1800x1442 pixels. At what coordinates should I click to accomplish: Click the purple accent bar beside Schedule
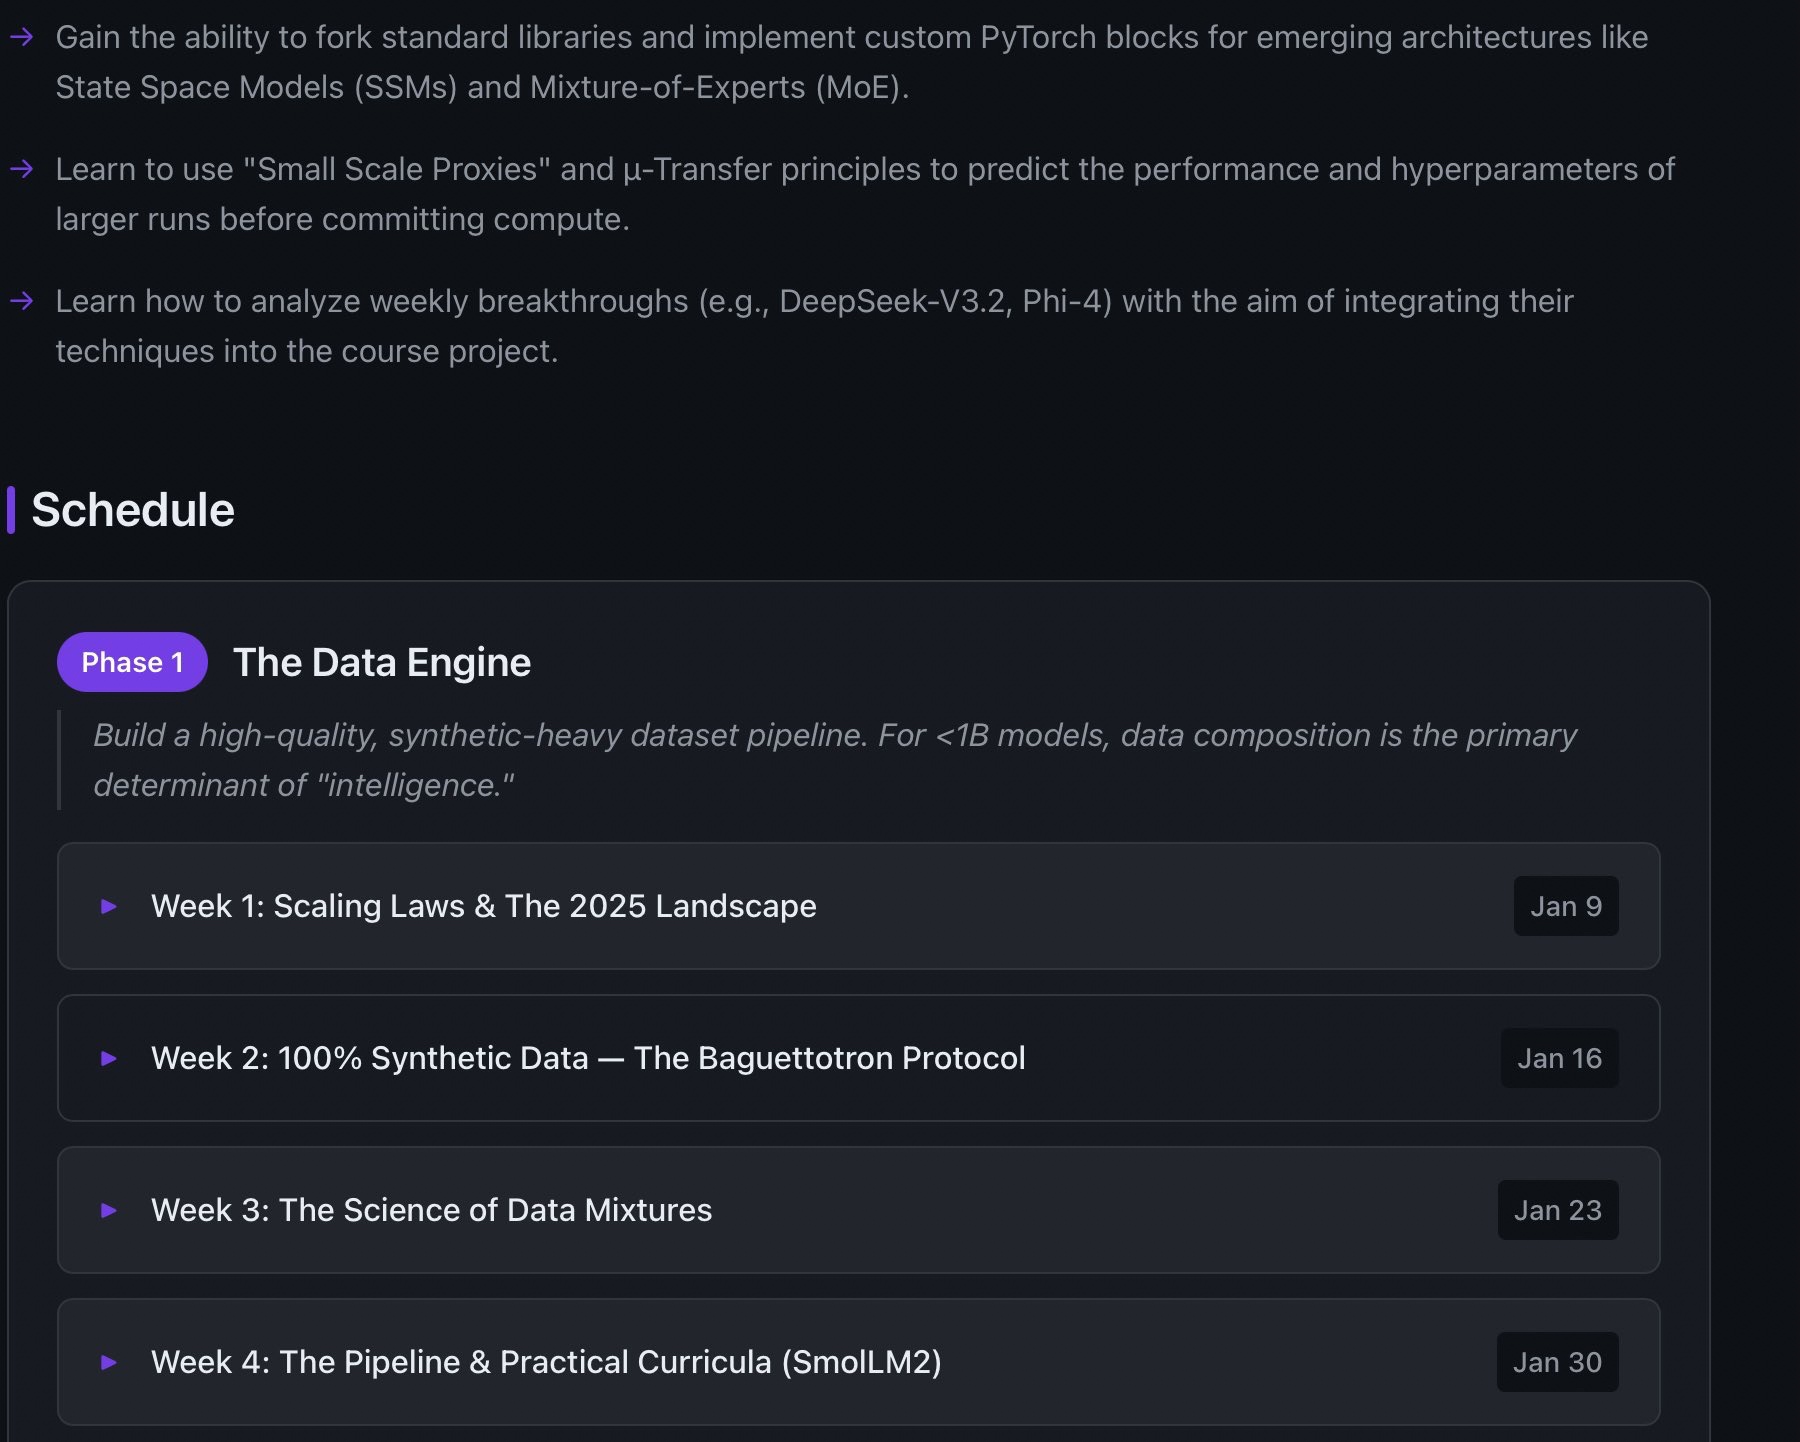click(11, 510)
